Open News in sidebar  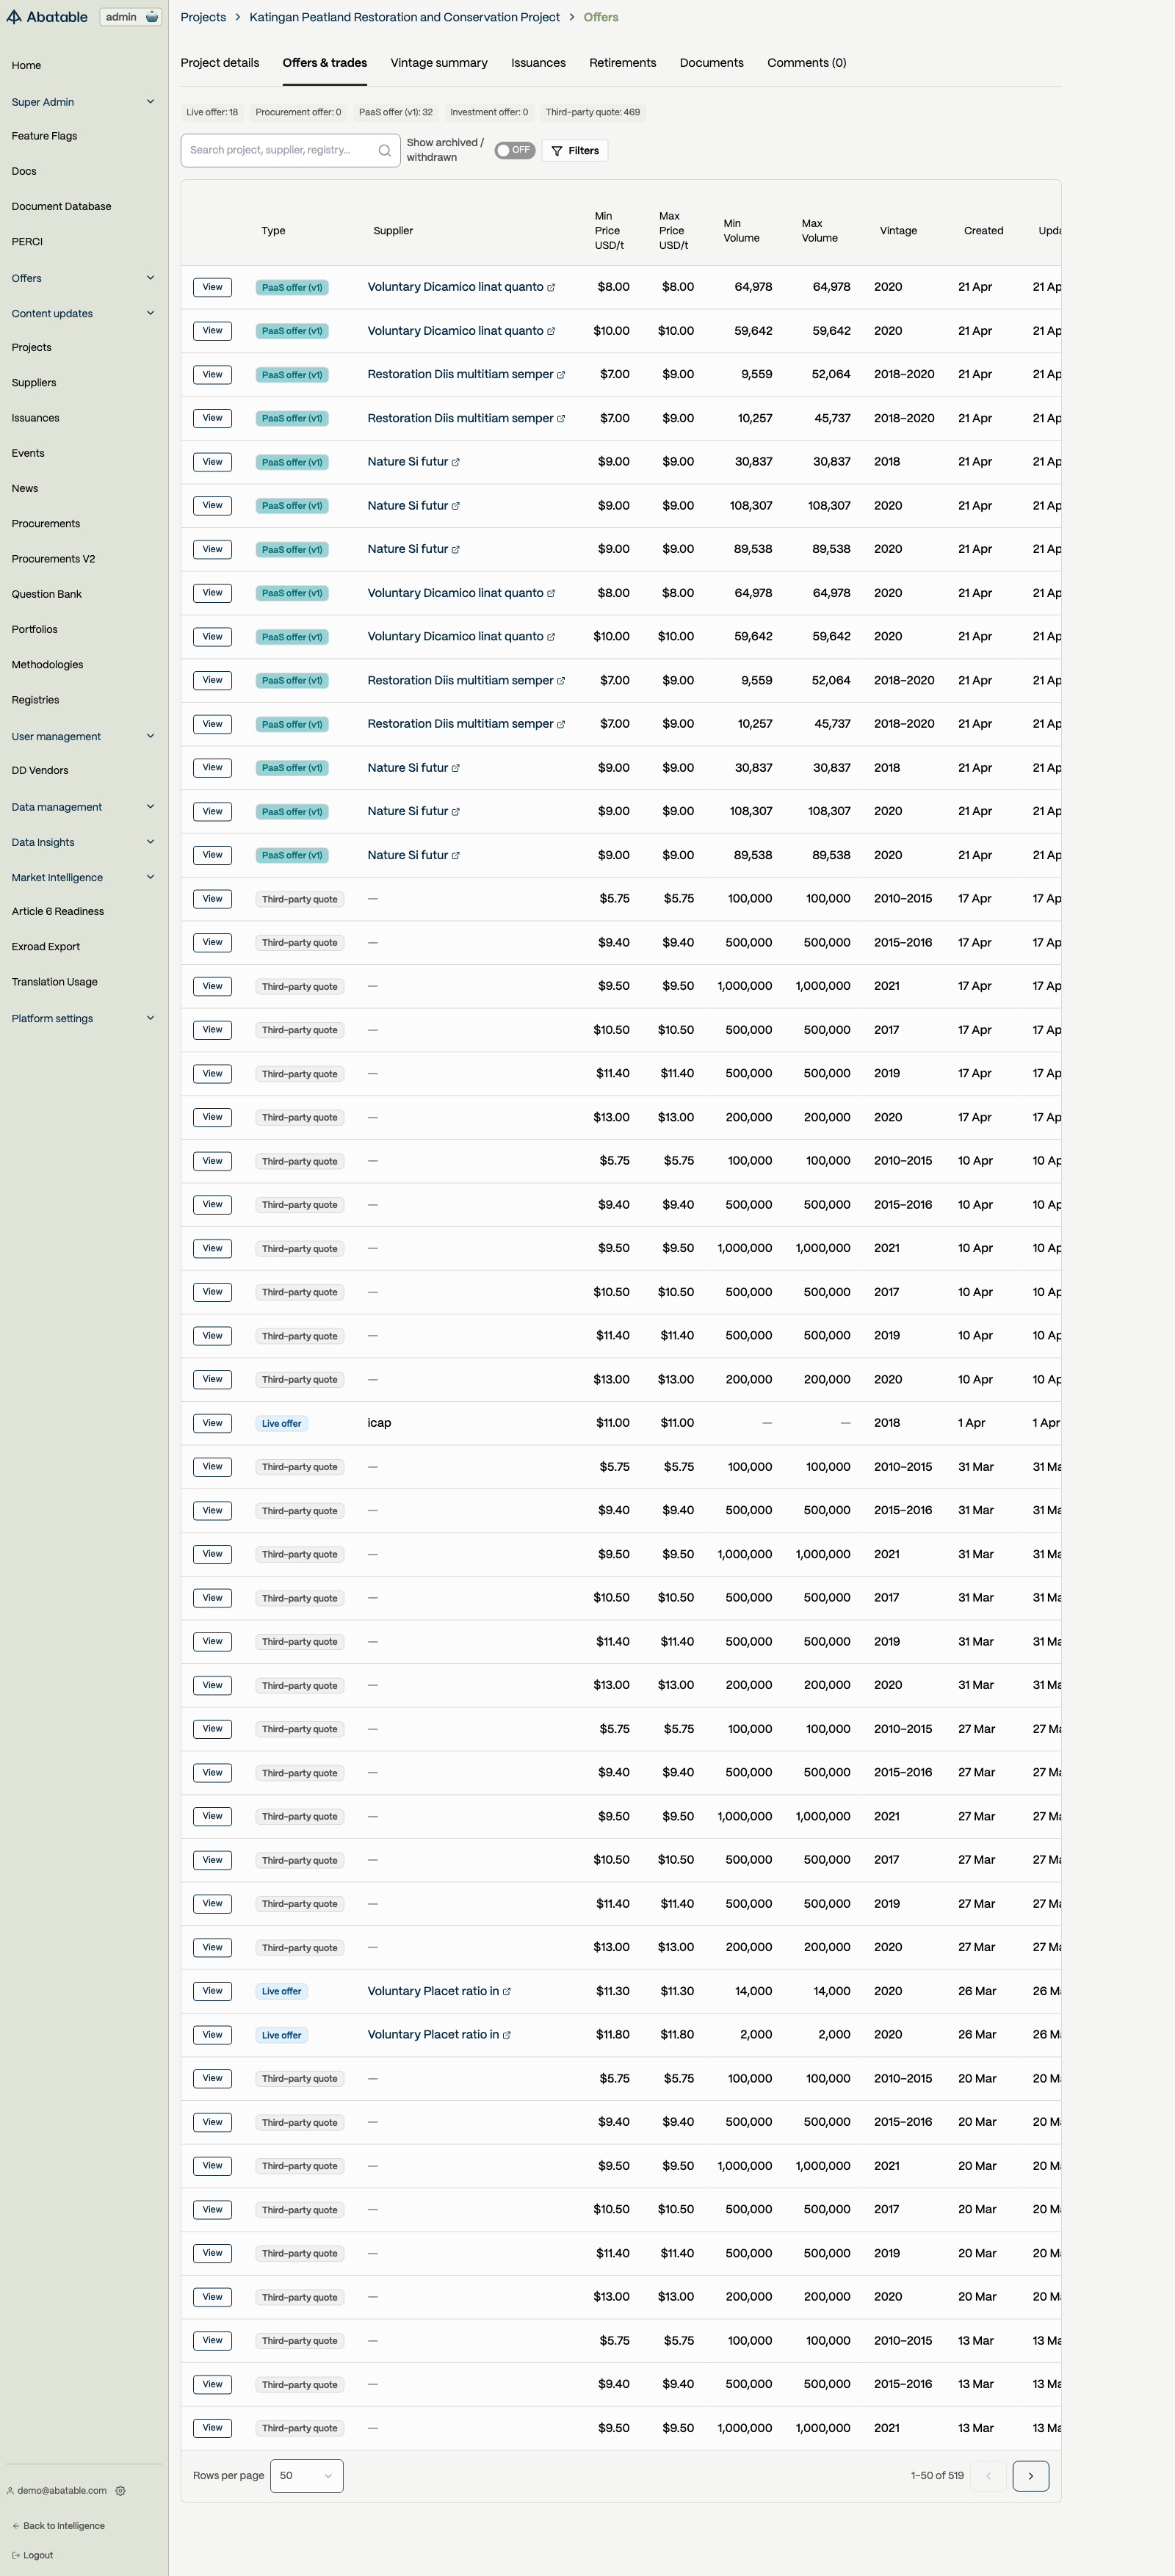coord(25,489)
